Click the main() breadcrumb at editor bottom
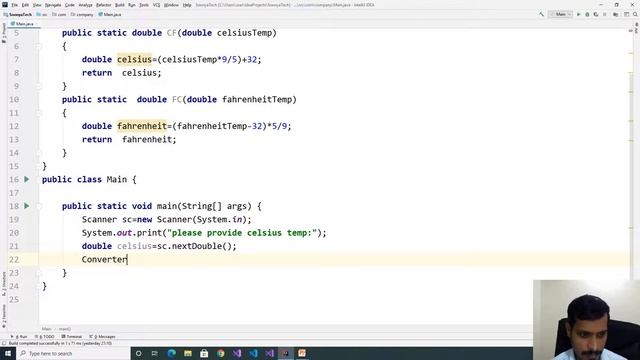Image resolution: width=640 pixels, height=360 pixels. click(x=64, y=329)
